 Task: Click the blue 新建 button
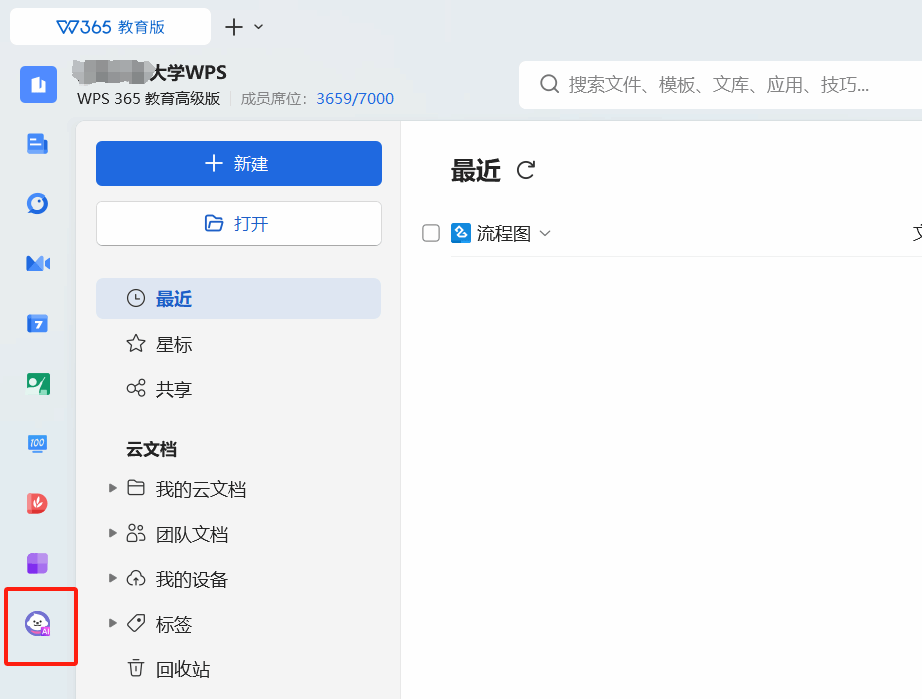point(238,163)
